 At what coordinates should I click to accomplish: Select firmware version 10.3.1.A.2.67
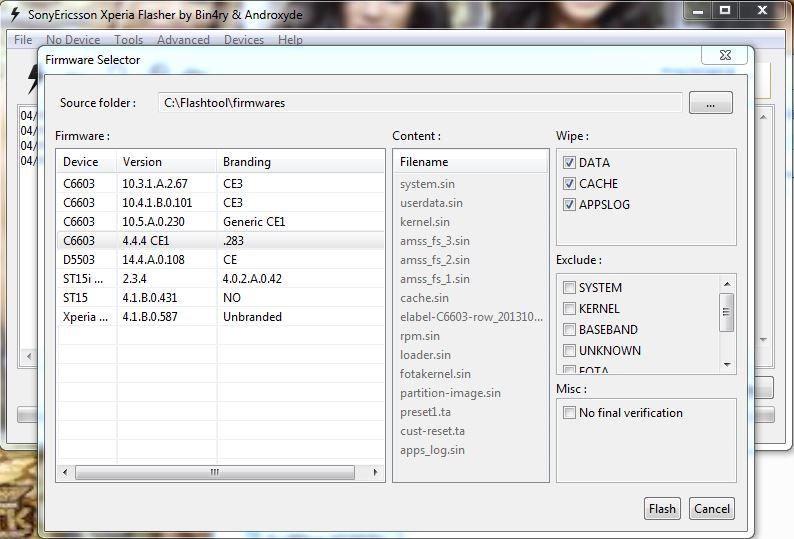pyautogui.click(x=221, y=183)
